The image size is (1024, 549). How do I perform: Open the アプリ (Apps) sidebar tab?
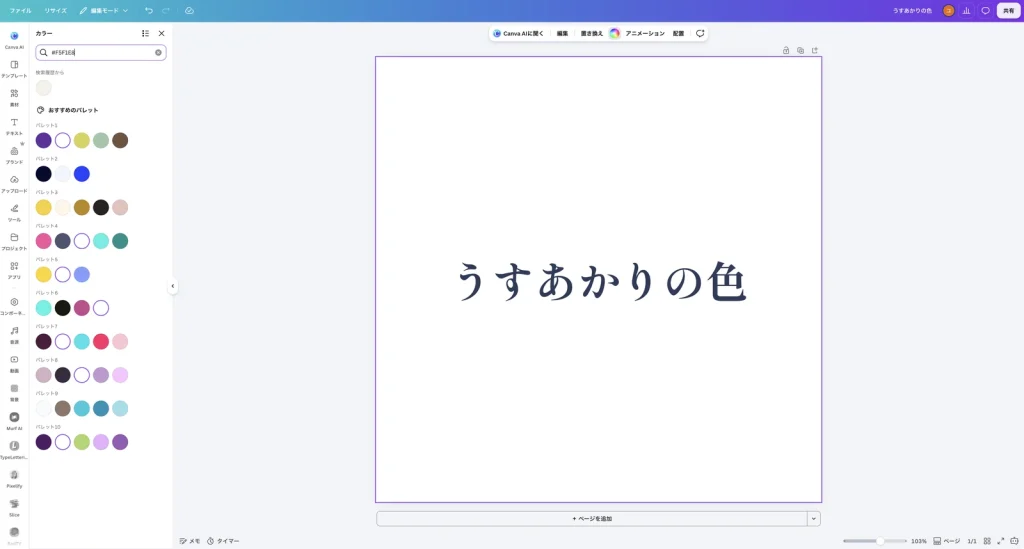pyautogui.click(x=14, y=270)
